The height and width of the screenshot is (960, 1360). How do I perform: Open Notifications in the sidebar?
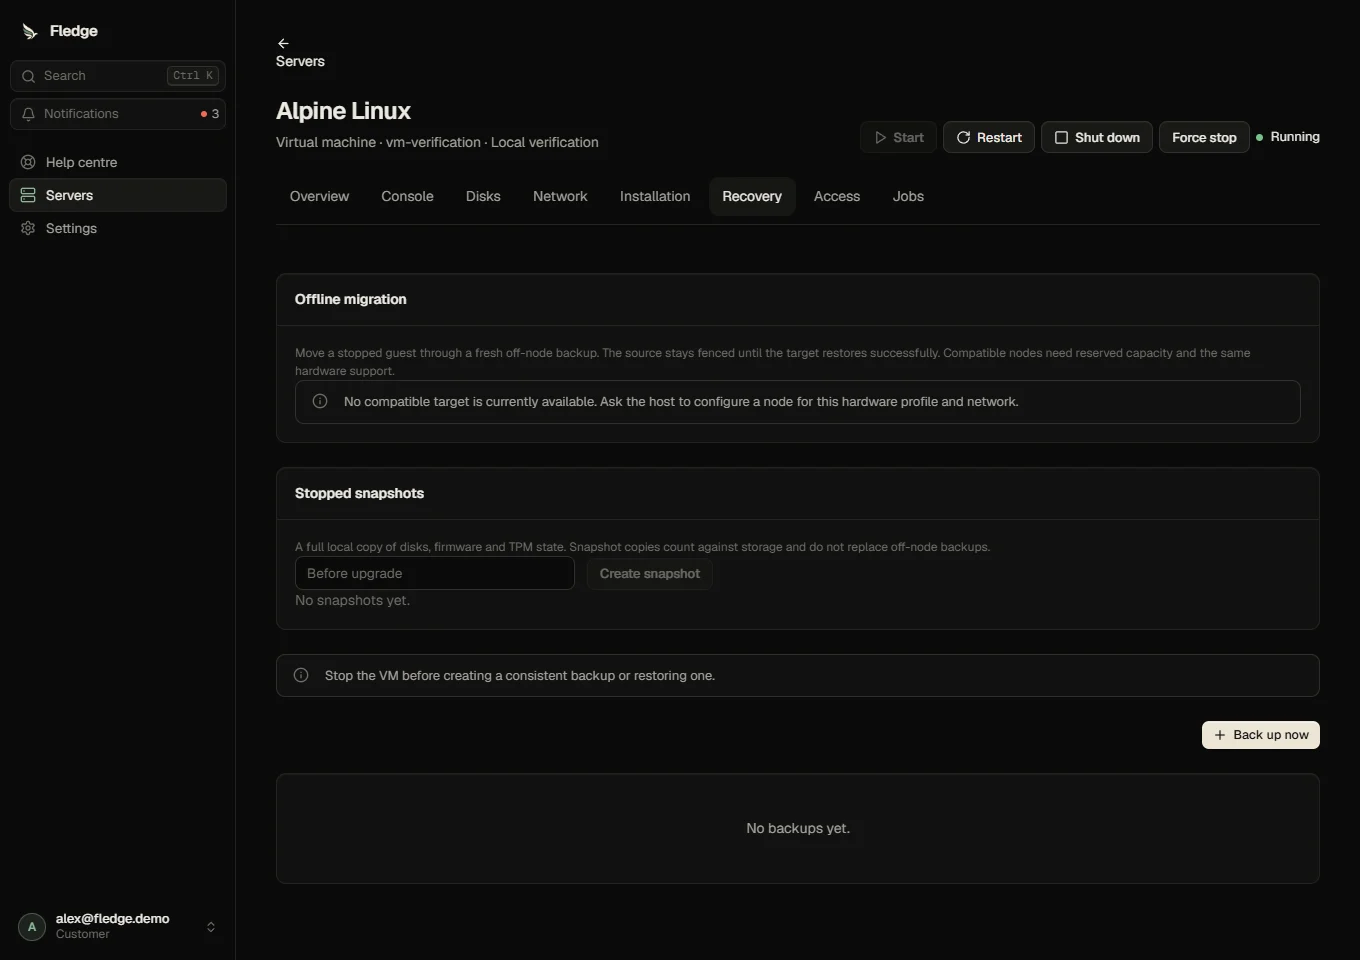(118, 114)
